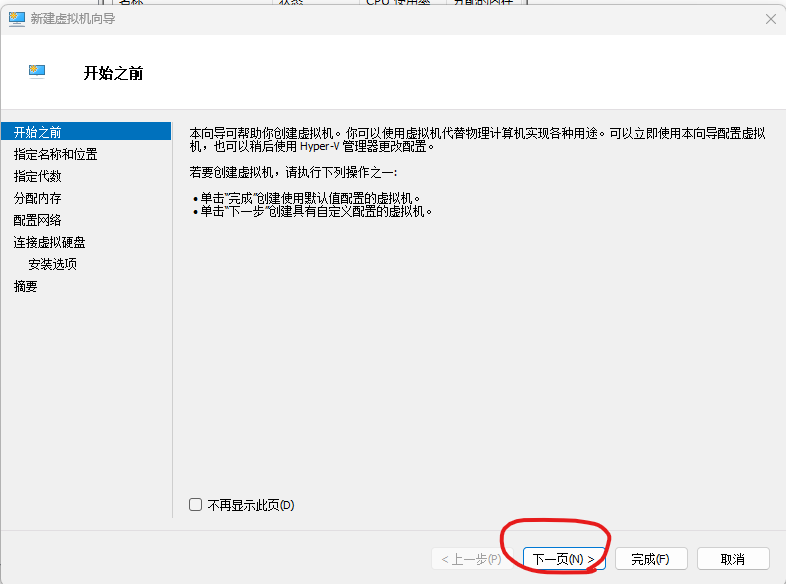Select the 连接虚拟硬盘 step
Screen dimensions: 786x584
click(50, 242)
